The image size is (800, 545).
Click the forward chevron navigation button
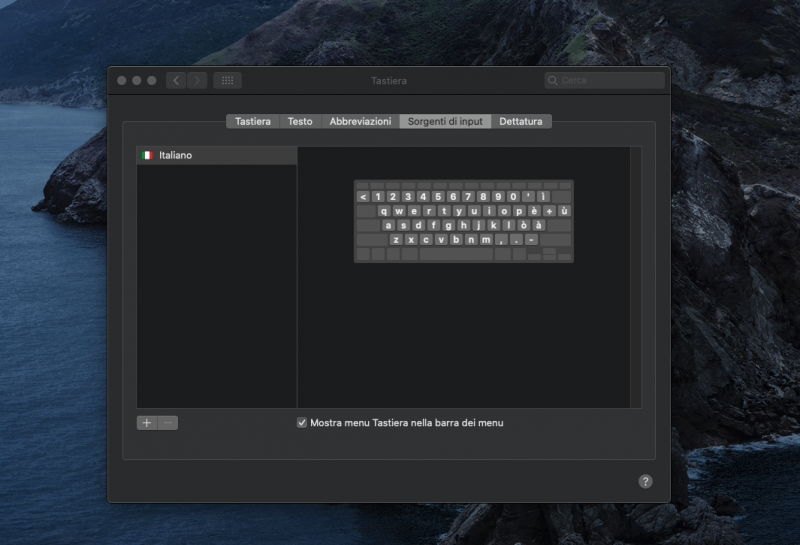[x=197, y=80]
